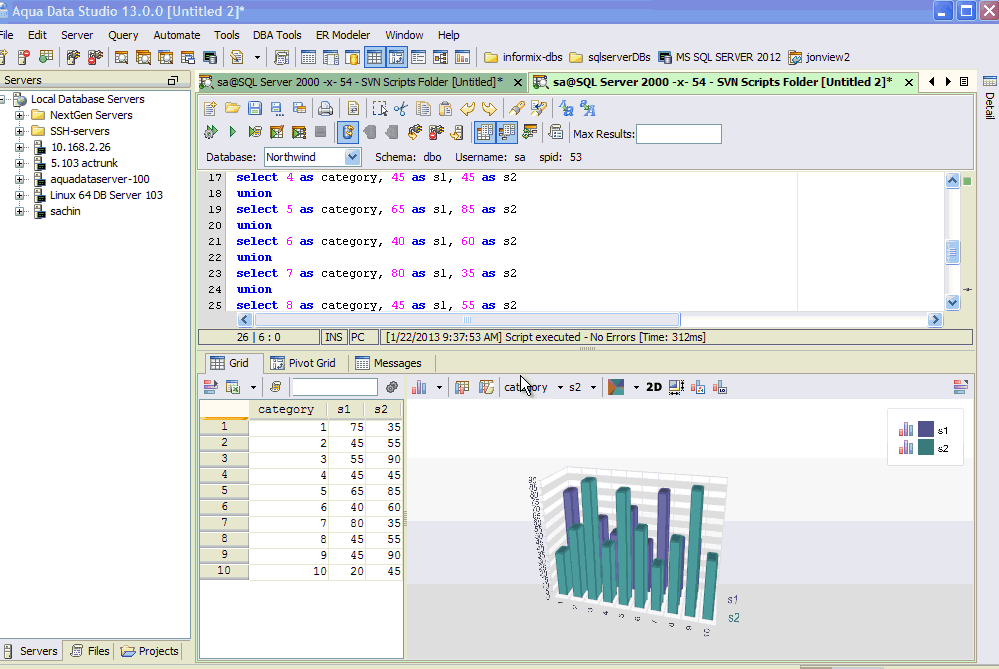Click the jonview2 shortcut in toolbar
This screenshot has height=669, width=999.
point(819,57)
